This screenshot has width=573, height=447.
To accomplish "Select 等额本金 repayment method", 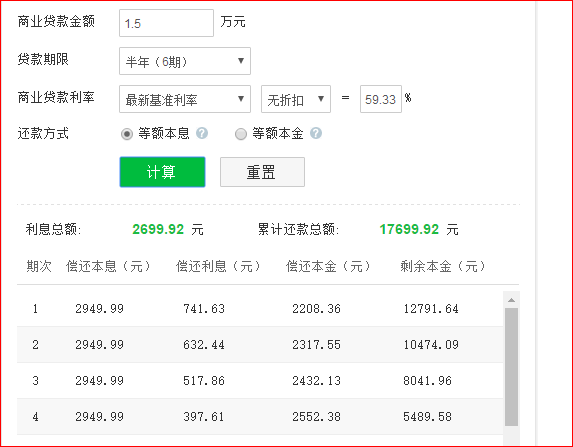I will [241, 134].
